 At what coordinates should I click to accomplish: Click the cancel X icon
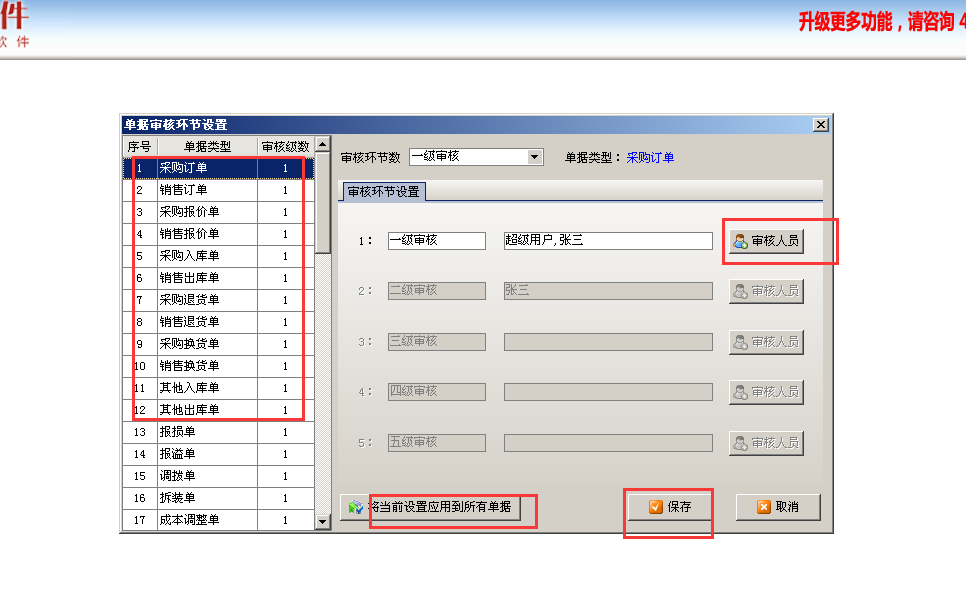coord(764,507)
